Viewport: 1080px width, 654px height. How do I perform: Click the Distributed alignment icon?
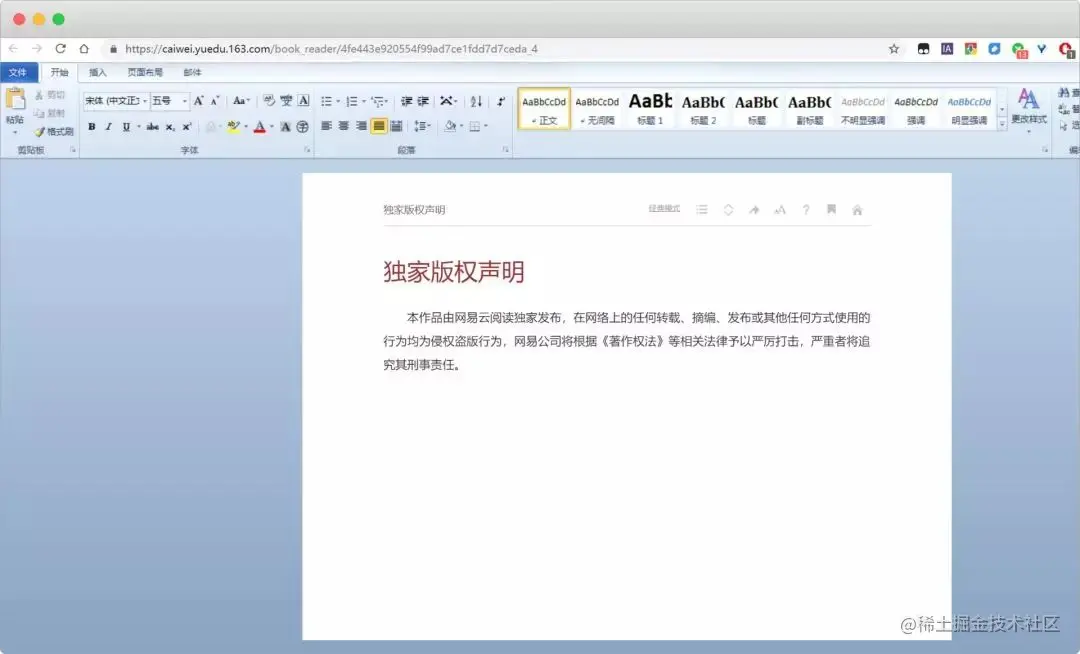coord(396,126)
